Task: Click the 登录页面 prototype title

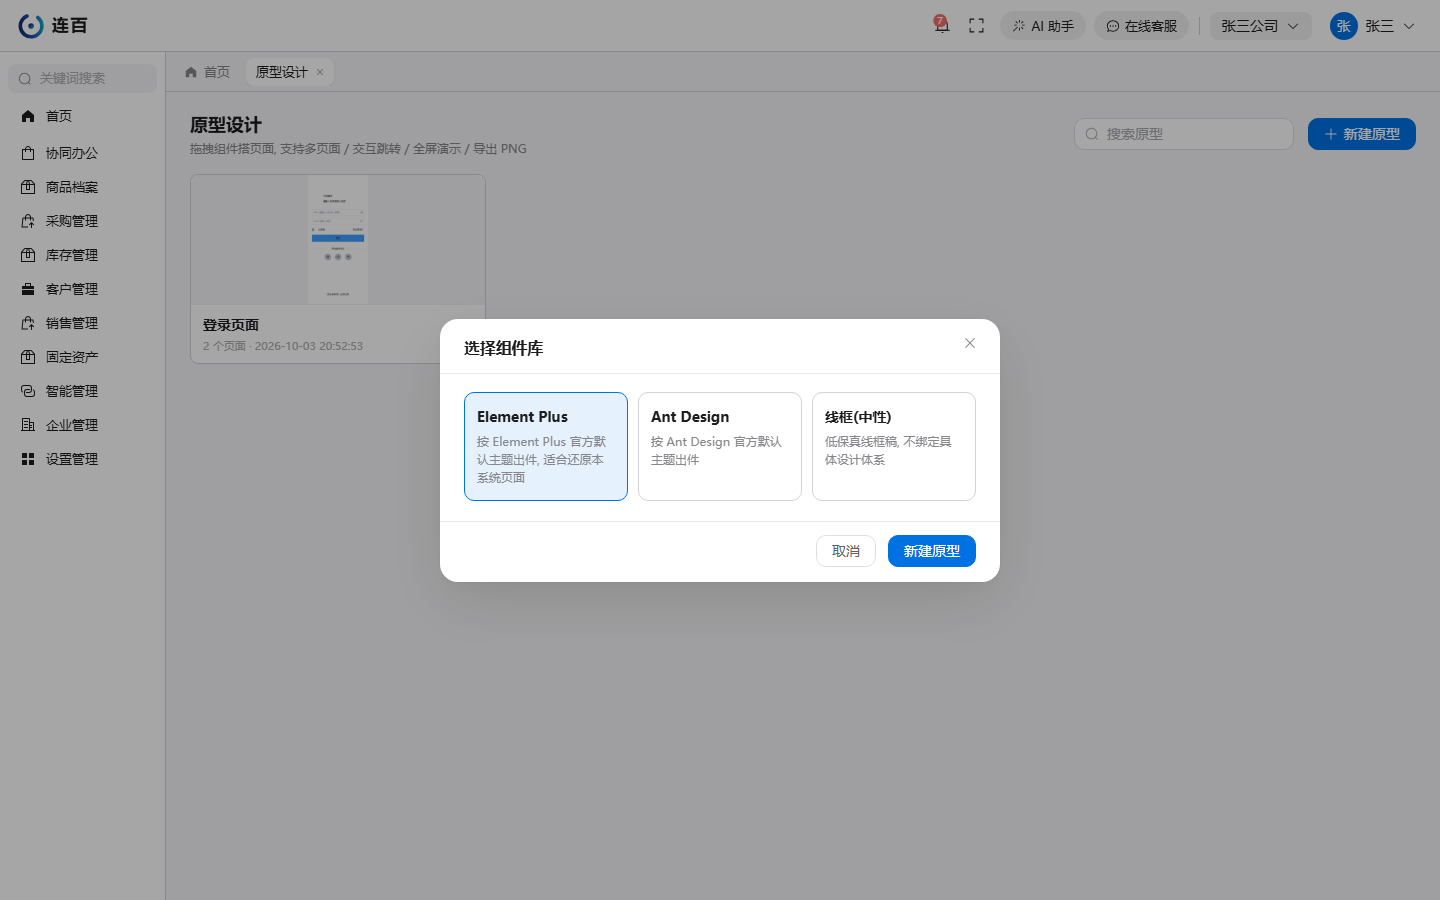Action: pyautogui.click(x=231, y=325)
